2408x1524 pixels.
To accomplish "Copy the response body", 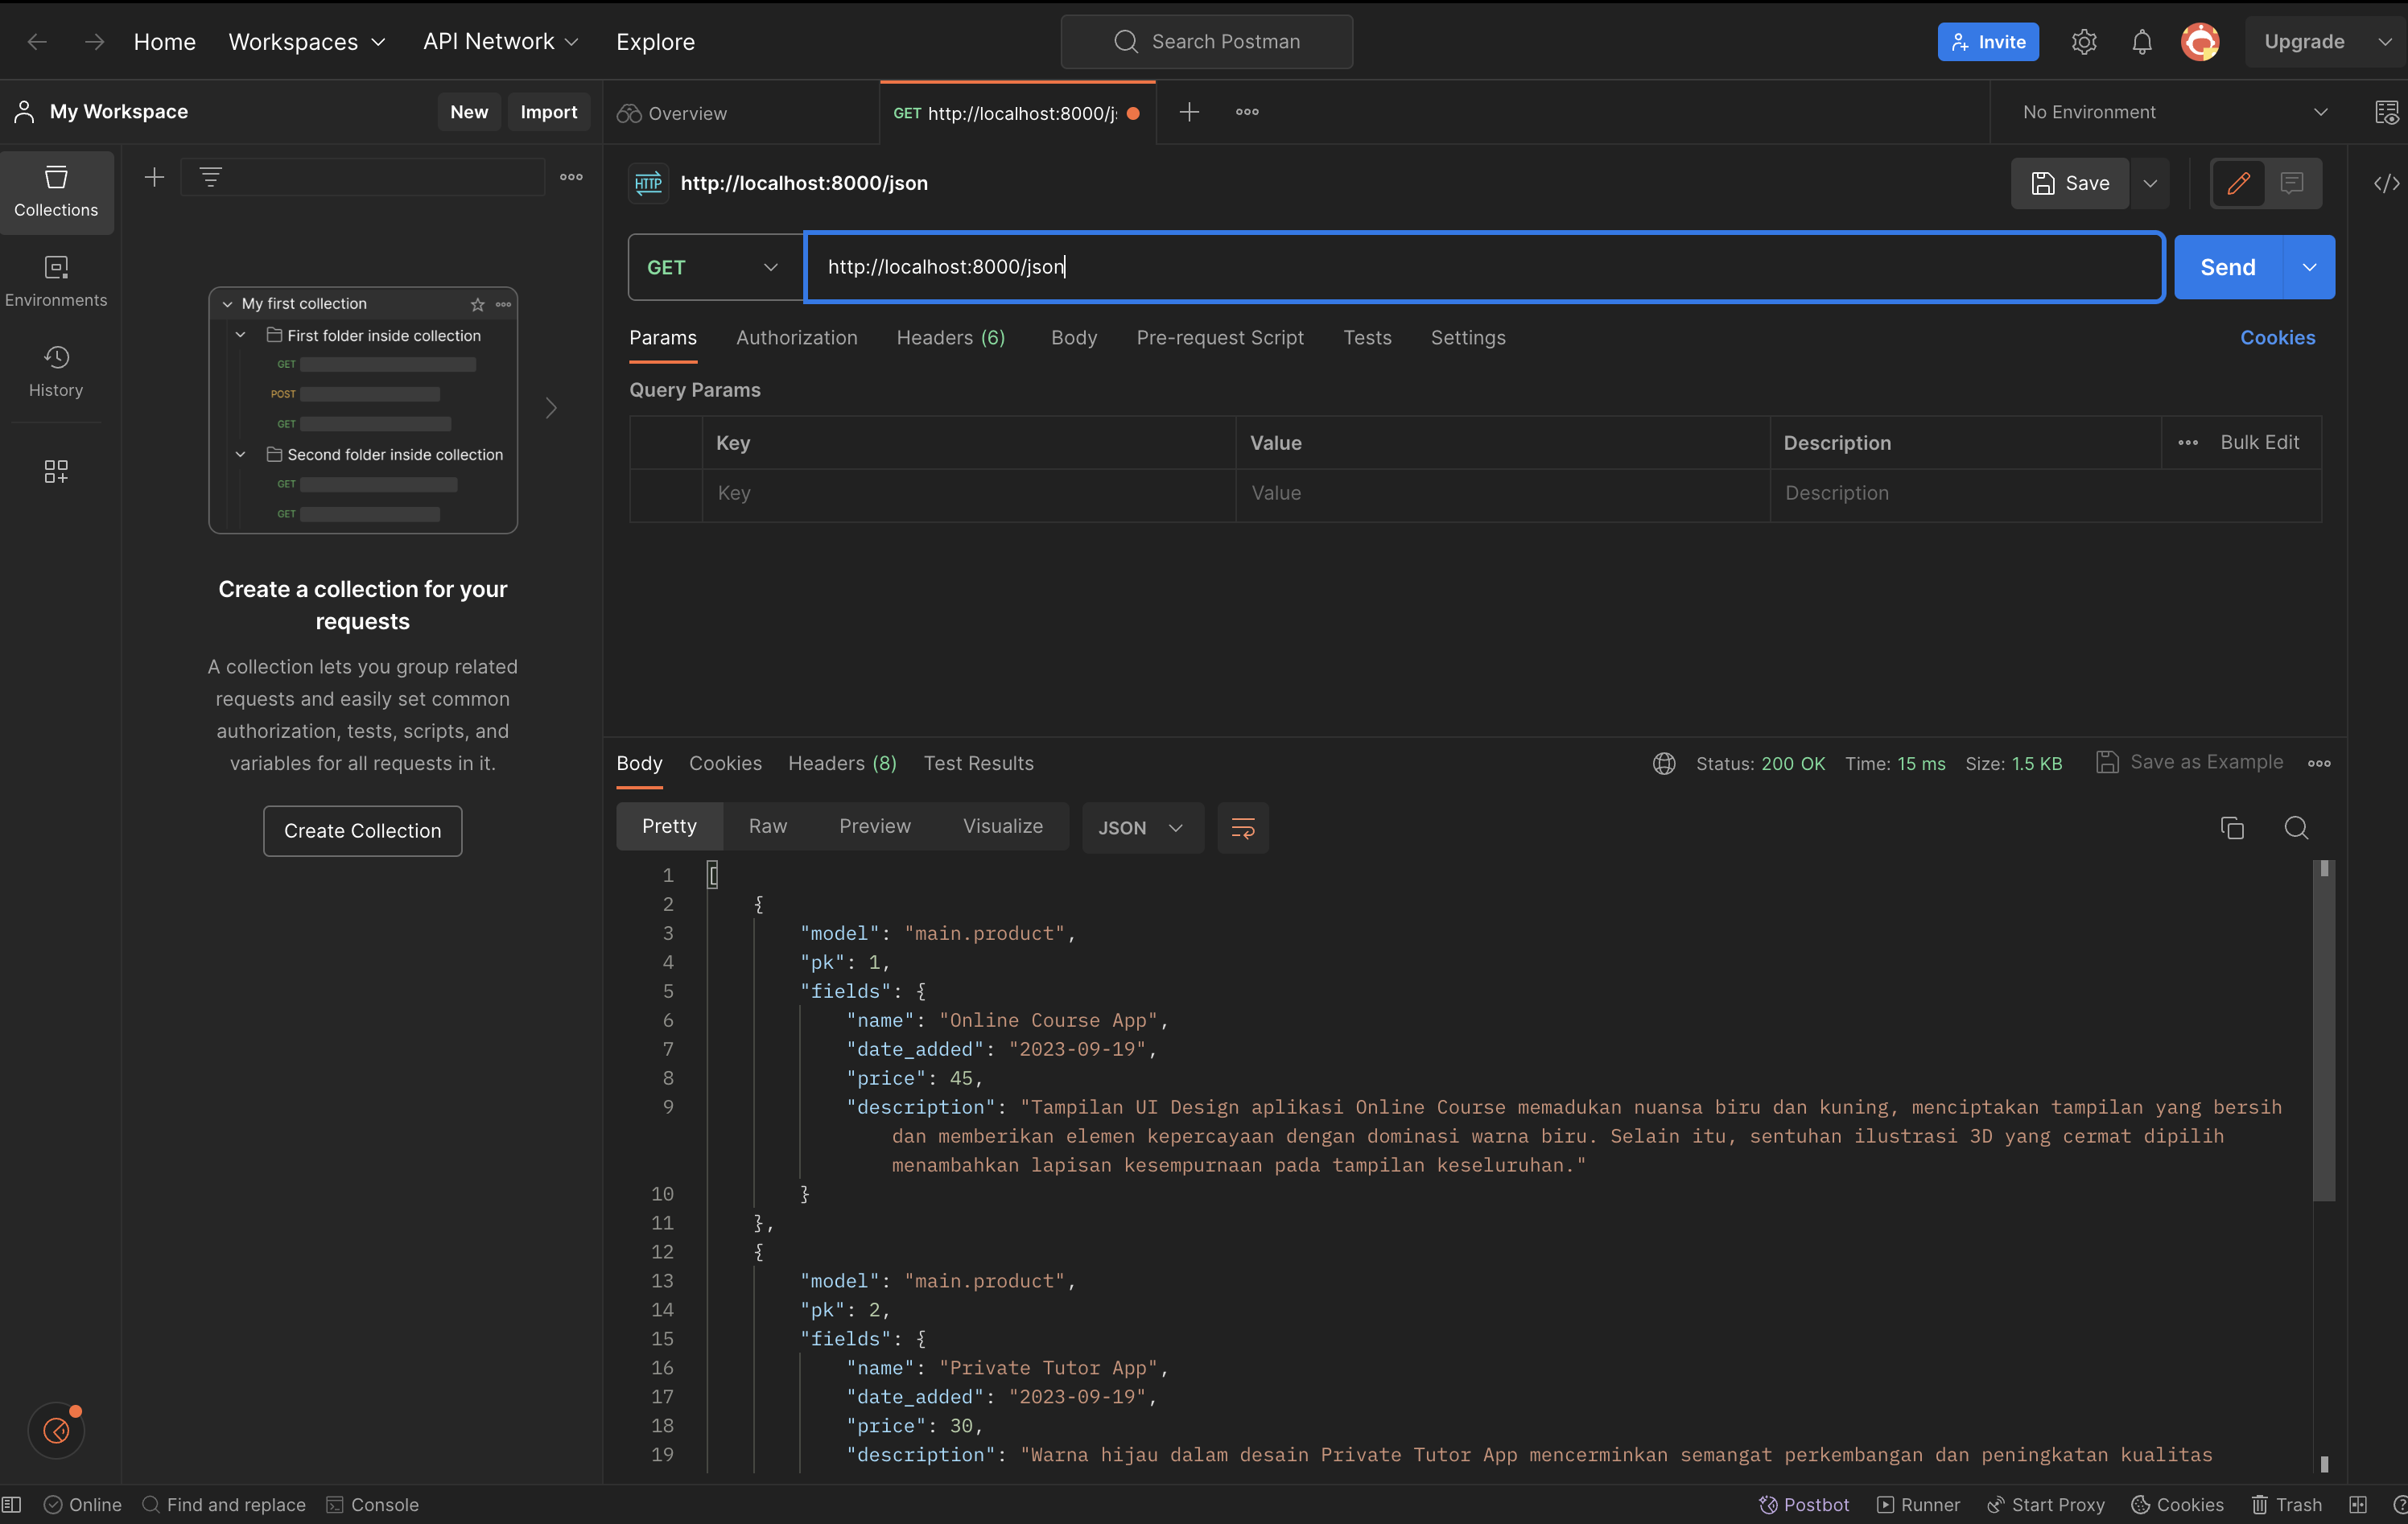I will tap(2233, 828).
